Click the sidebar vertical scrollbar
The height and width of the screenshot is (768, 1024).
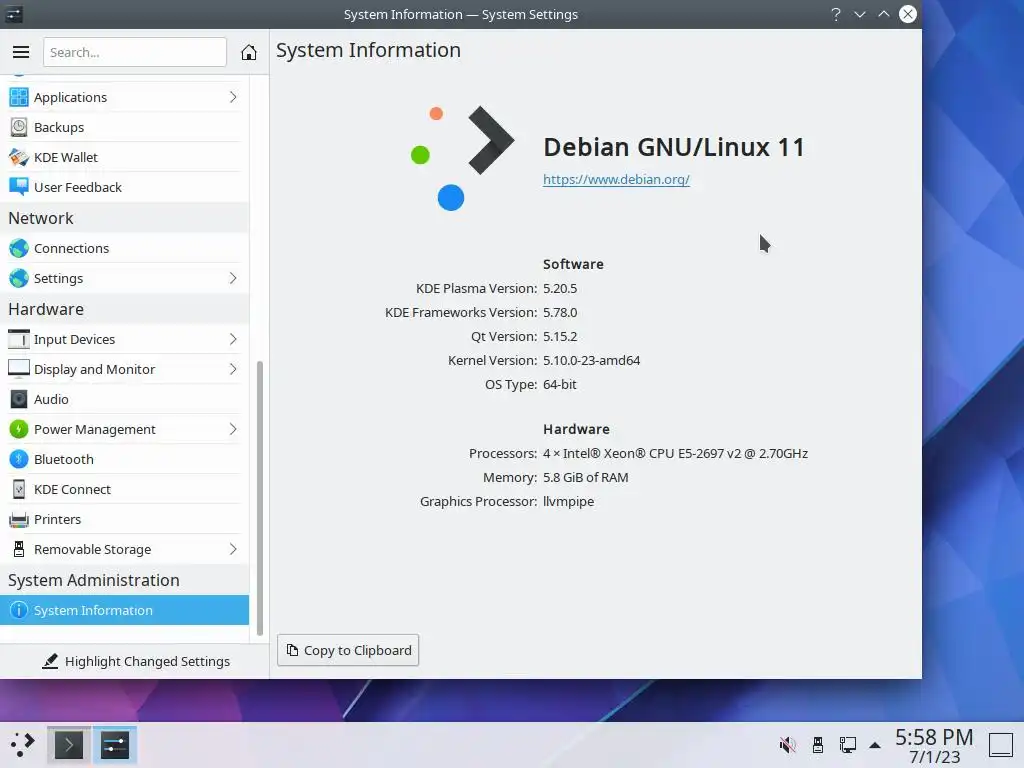point(259,498)
